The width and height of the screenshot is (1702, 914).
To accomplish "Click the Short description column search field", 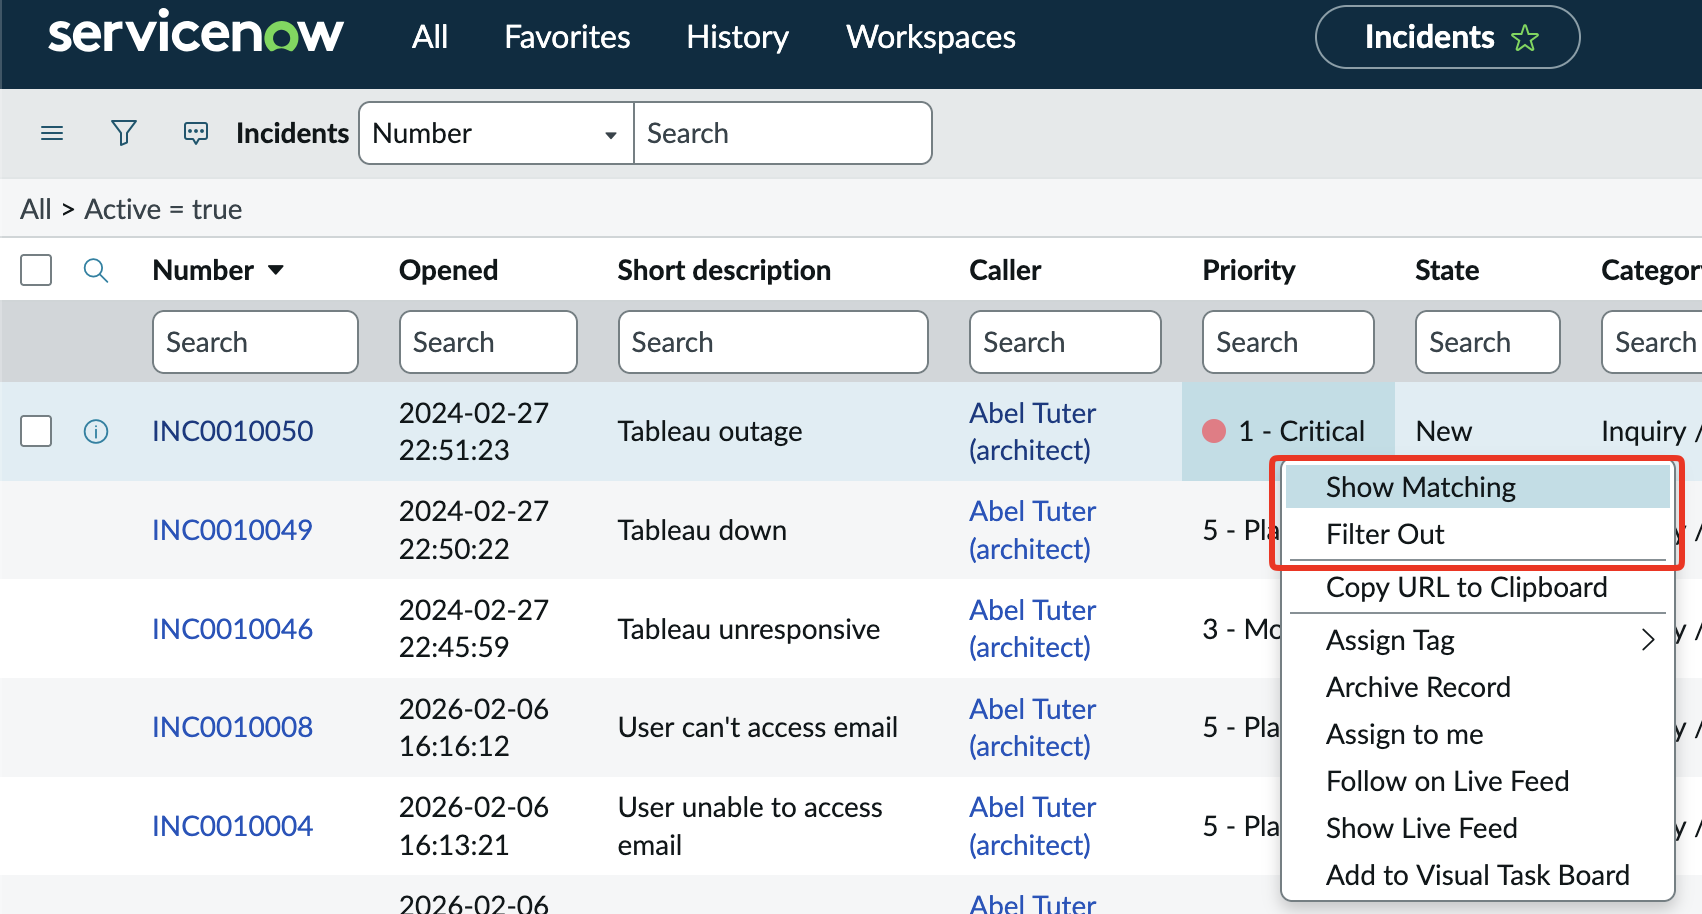I will [772, 342].
